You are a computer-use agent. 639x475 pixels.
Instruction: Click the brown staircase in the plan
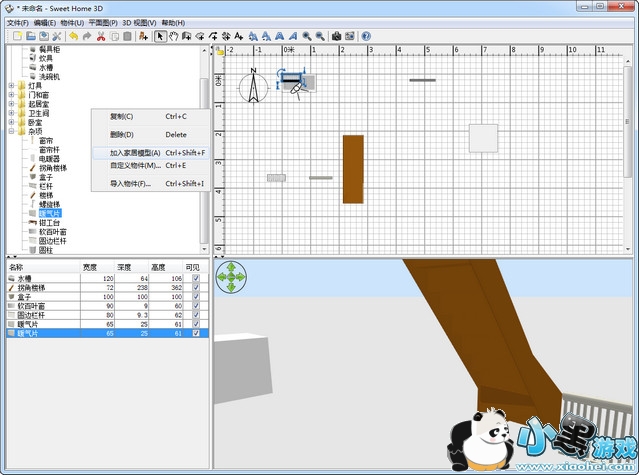(x=353, y=168)
